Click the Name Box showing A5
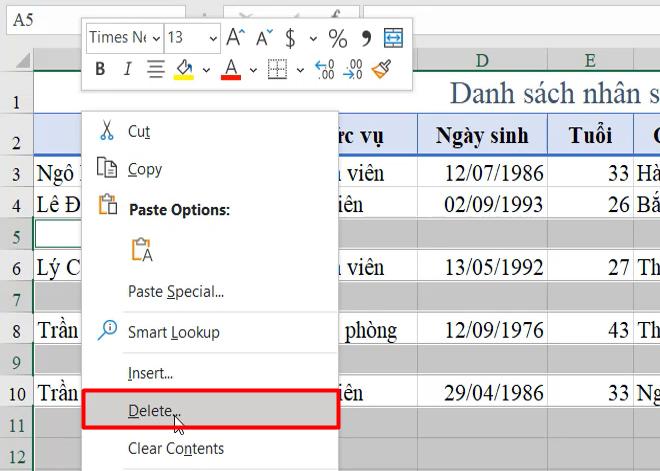The width and height of the screenshot is (660, 471). point(96,20)
